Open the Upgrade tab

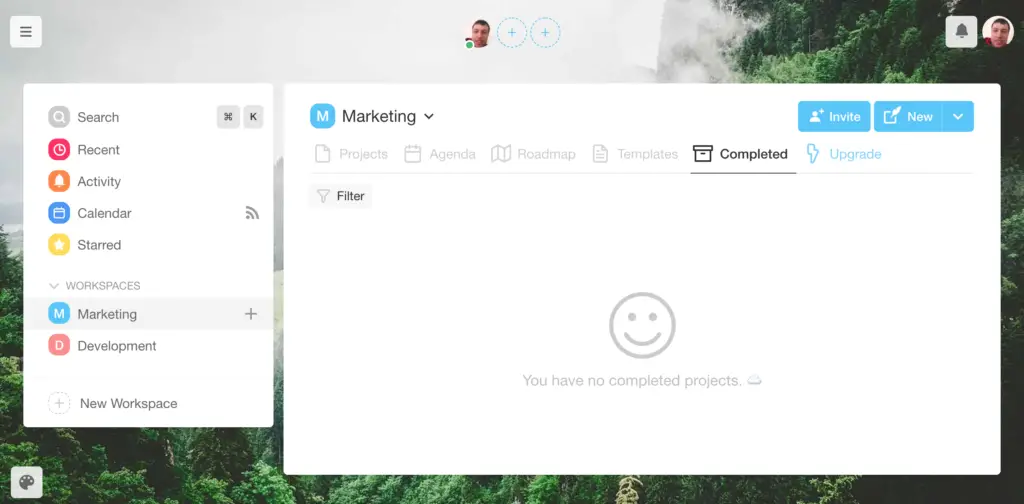coord(844,154)
